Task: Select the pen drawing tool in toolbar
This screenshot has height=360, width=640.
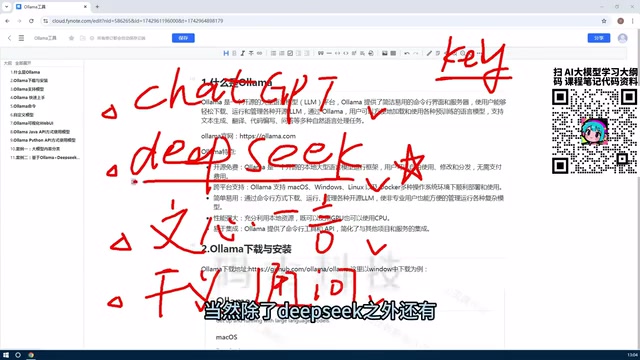Action: (429, 53)
